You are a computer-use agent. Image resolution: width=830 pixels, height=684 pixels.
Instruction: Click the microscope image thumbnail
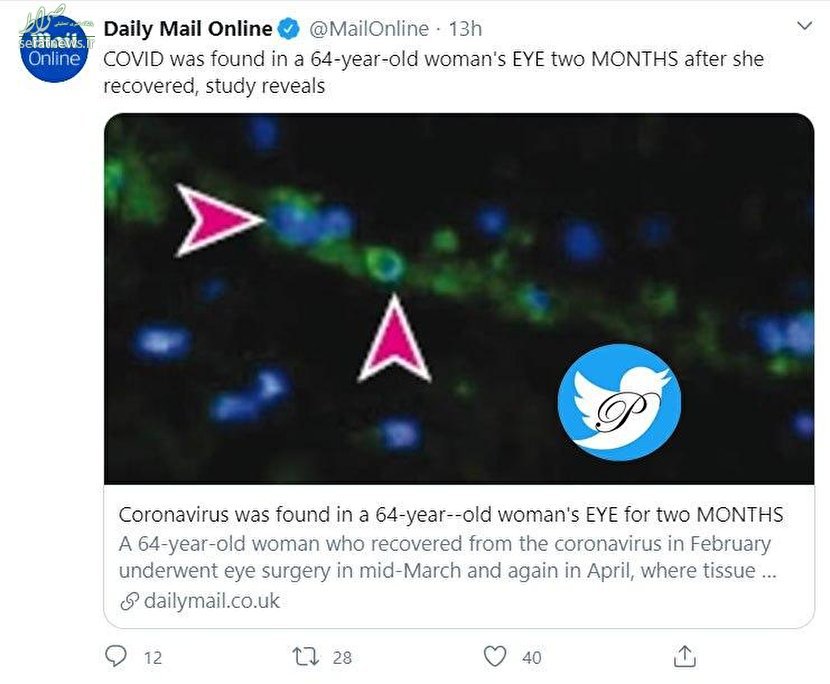[459, 298]
